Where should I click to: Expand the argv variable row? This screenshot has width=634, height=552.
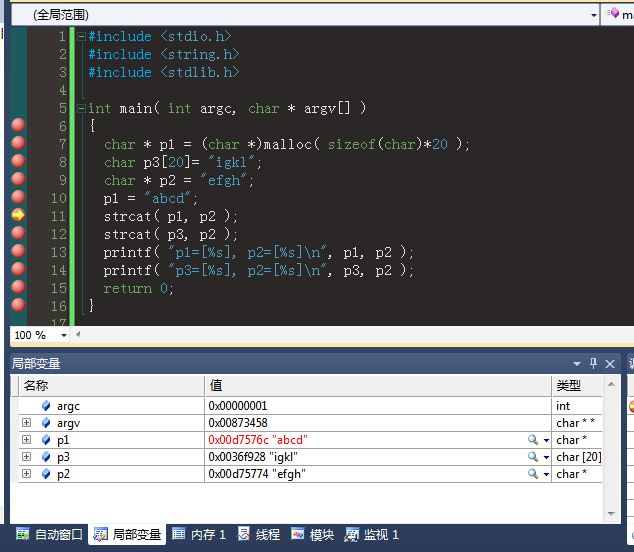(27, 423)
